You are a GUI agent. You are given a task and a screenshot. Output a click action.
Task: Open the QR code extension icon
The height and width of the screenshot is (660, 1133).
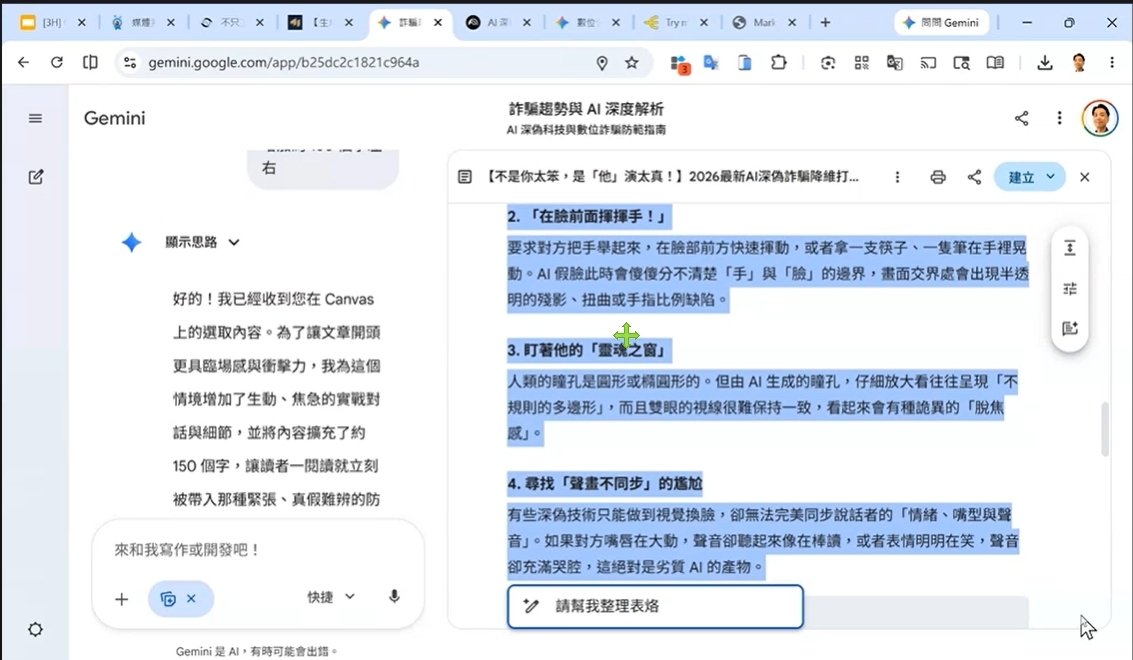click(861, 63)
